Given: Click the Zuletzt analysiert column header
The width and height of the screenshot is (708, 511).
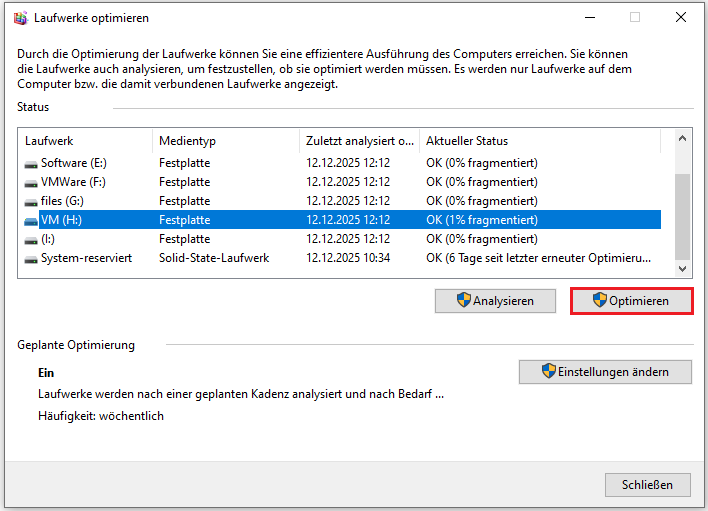Looking at the screenshot, I should 359,141.
